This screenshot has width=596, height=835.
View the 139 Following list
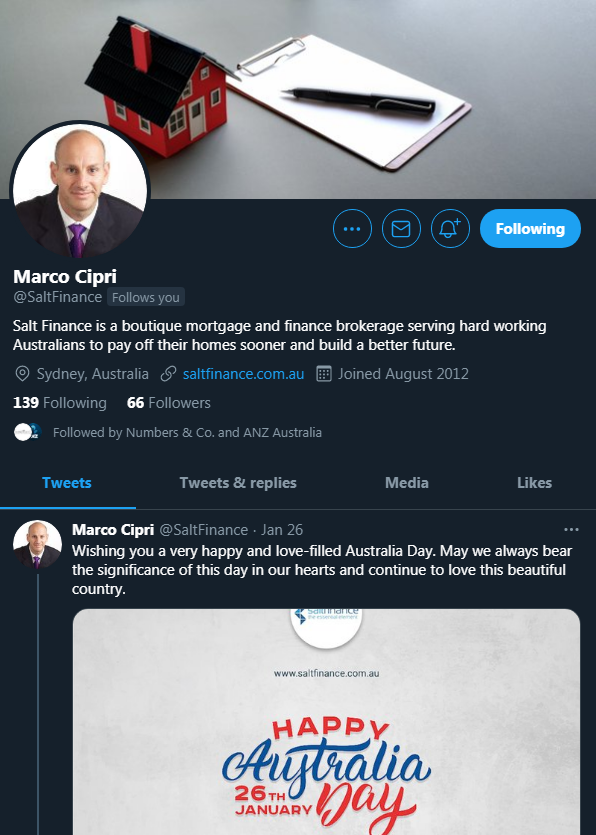click(60, 403)
